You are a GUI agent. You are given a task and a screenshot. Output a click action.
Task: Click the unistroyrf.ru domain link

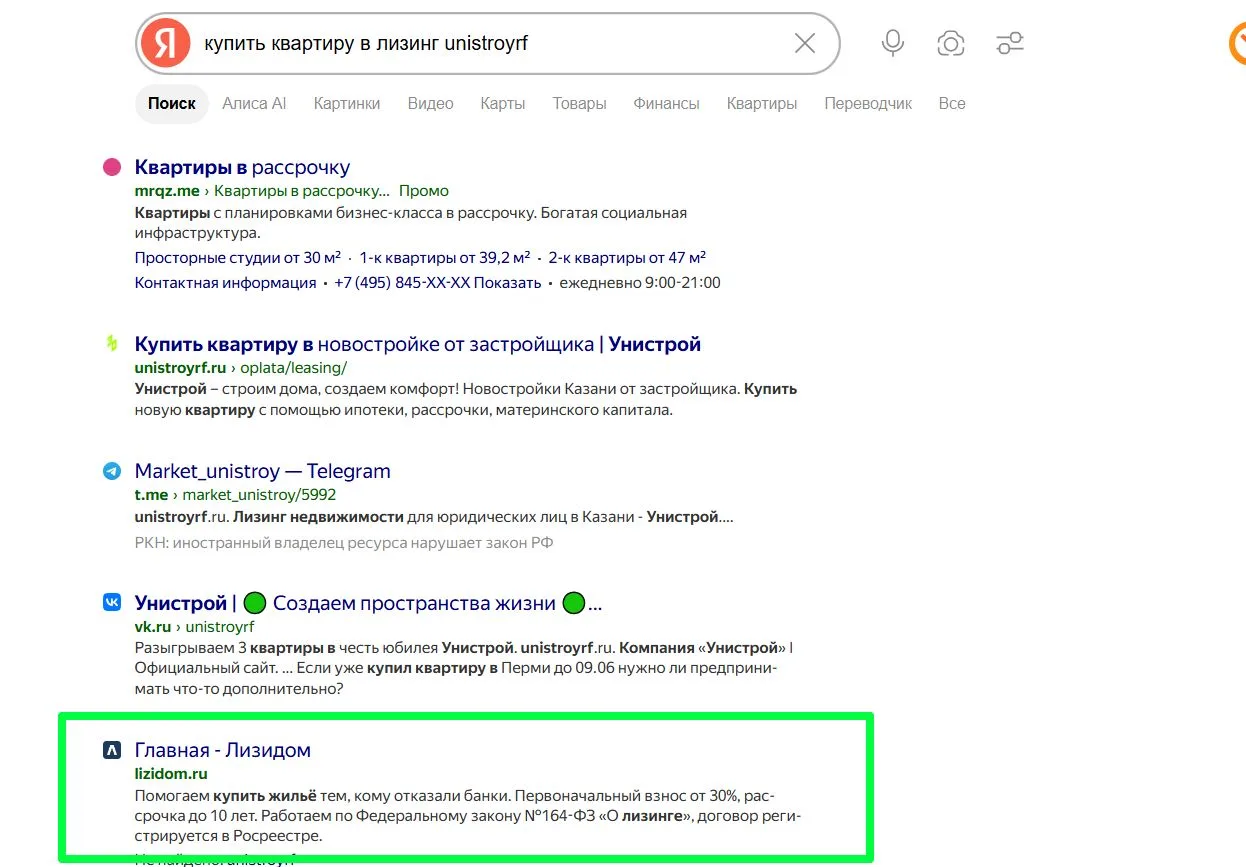click(182, 368)
